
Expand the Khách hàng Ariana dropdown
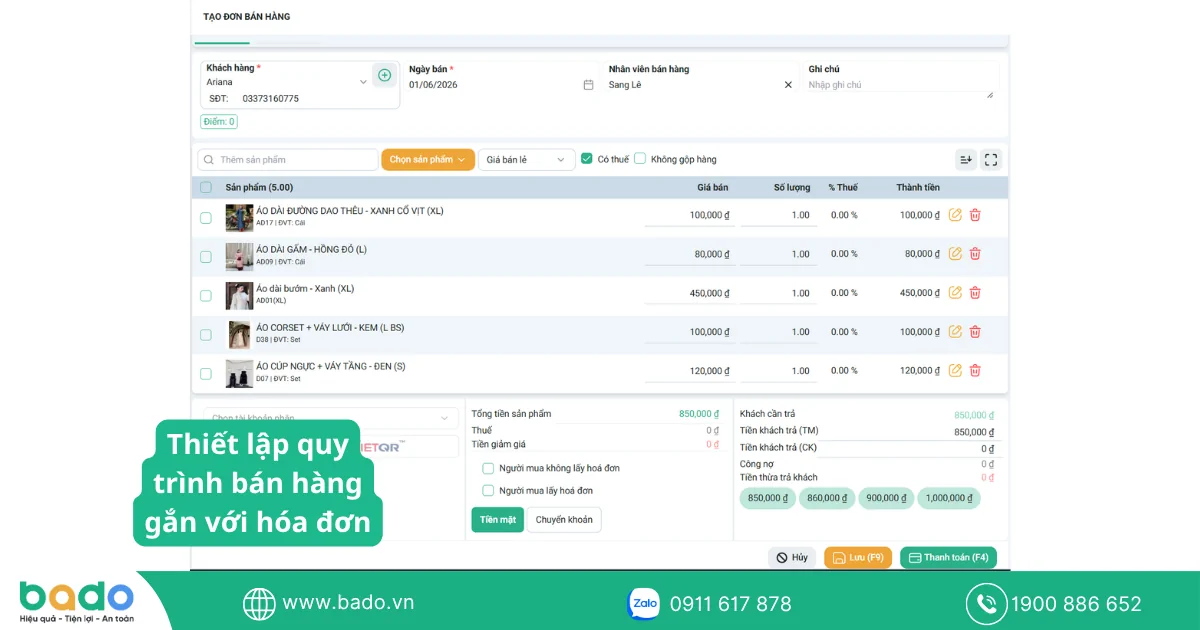(x=363, y=82)
